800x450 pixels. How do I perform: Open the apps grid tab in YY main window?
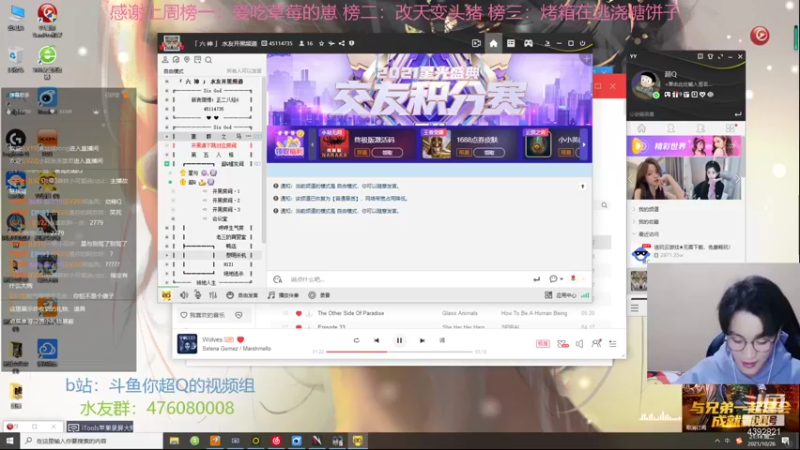pyautogui.click(x=730, y=129)
